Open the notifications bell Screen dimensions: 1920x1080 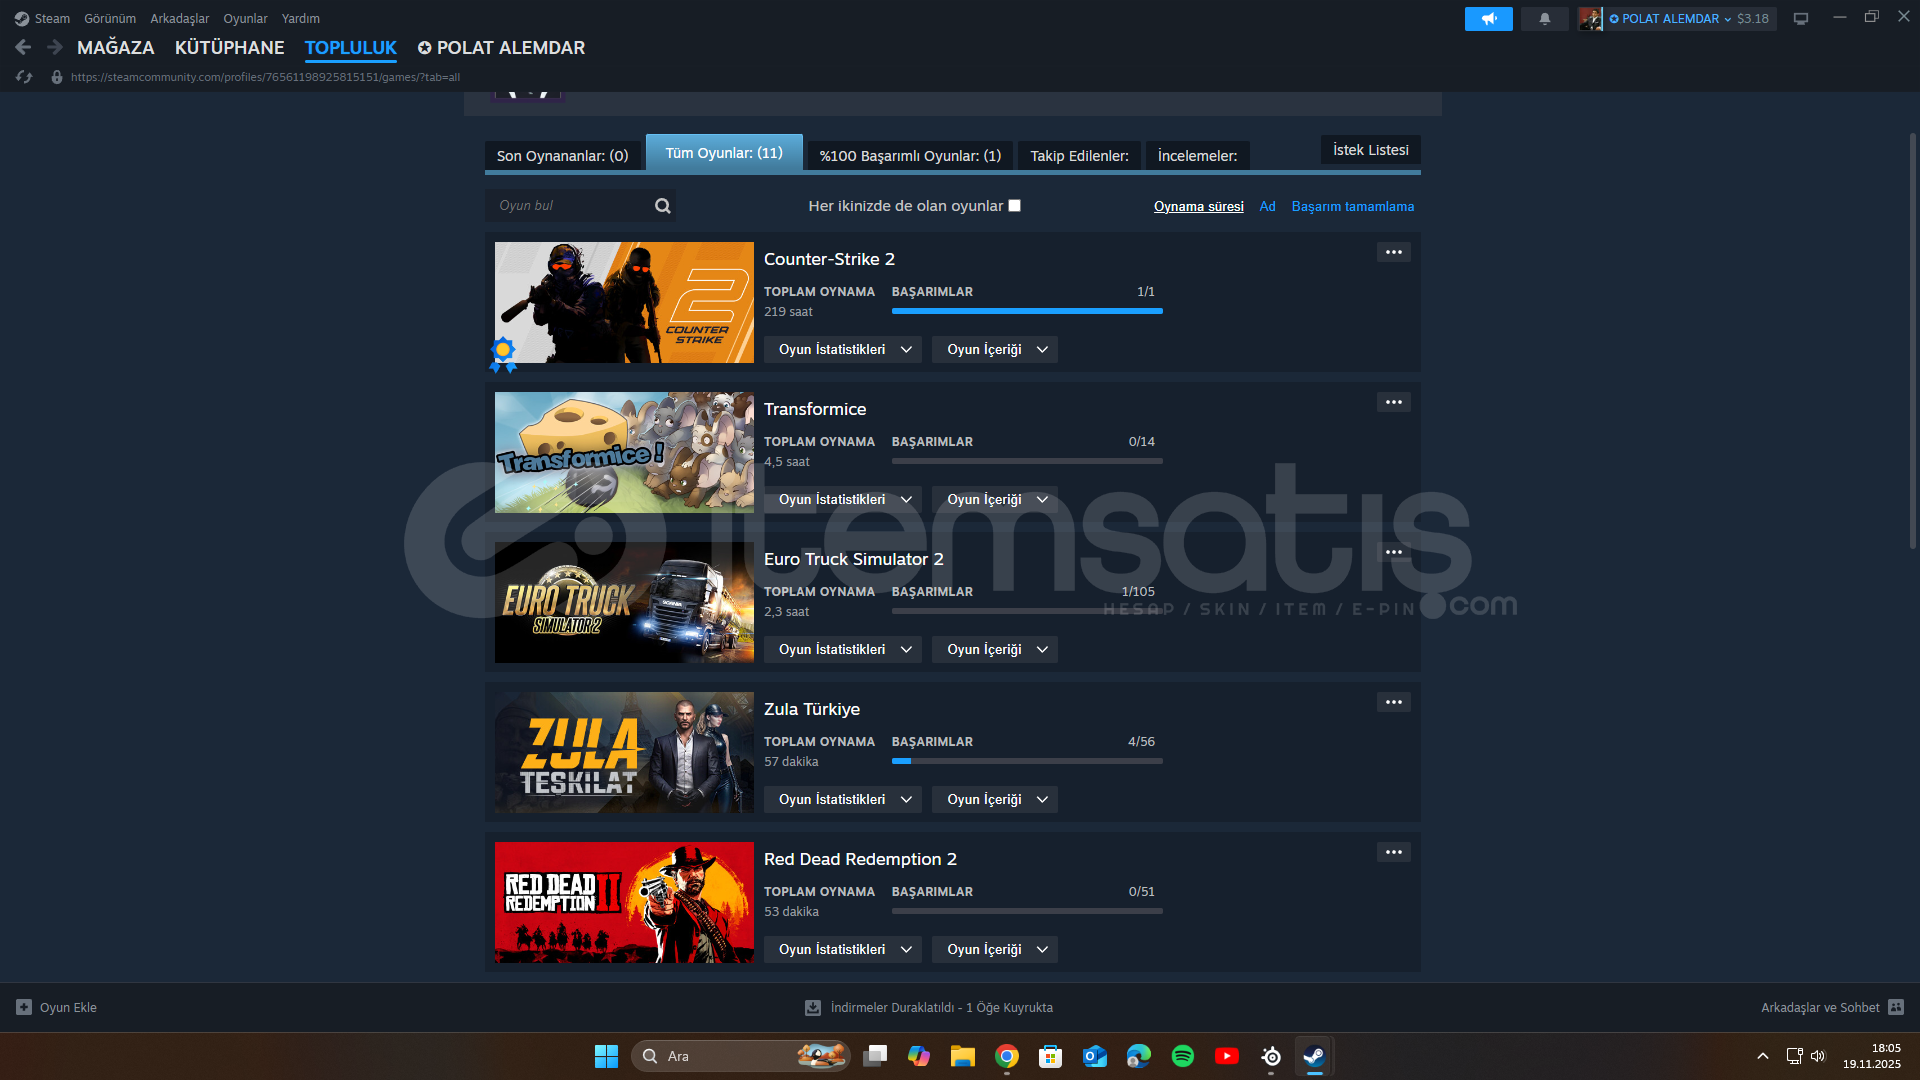pos(1544,19)
